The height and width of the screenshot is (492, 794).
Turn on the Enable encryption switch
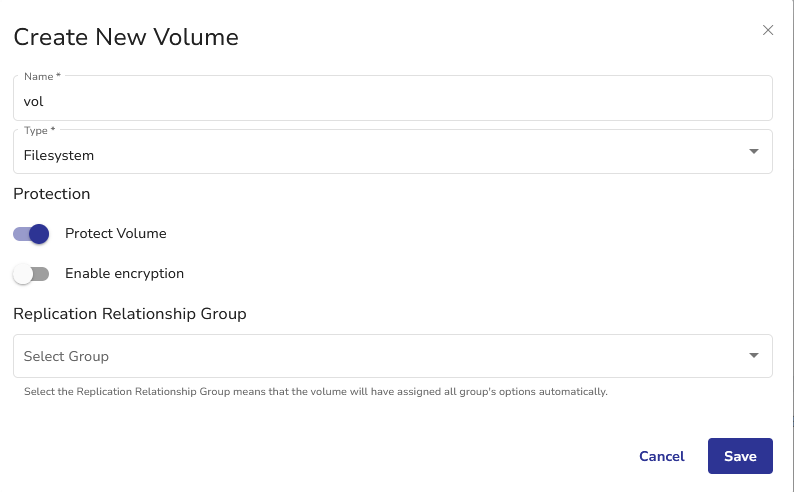31,274
